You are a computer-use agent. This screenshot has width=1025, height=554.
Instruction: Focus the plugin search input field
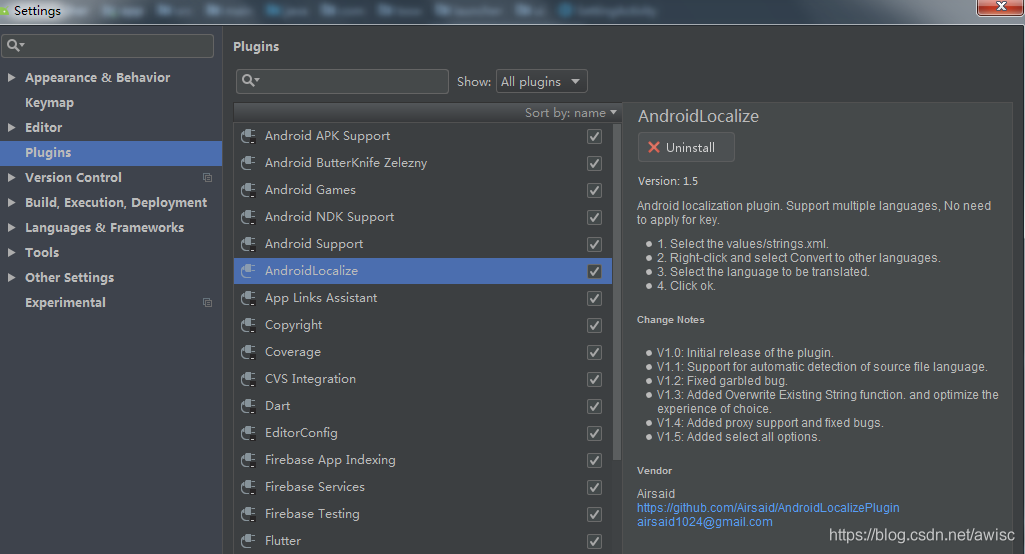[342, 81]
